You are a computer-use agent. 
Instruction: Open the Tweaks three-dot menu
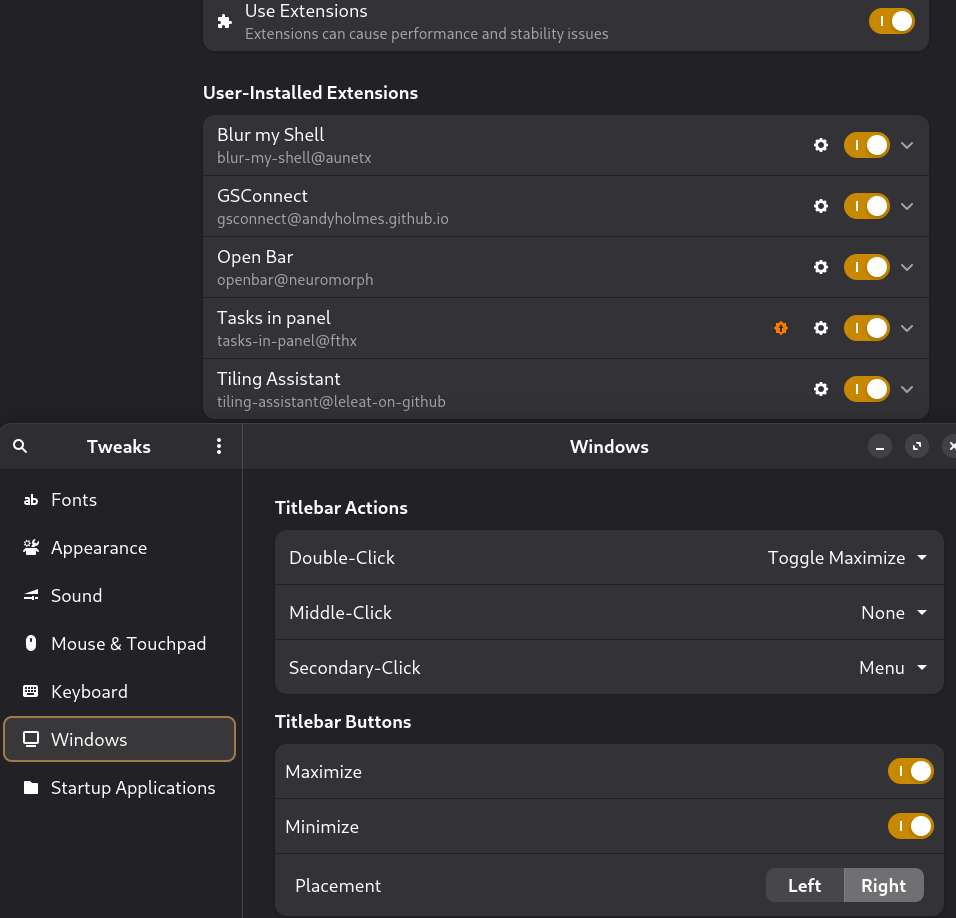click(x=219, y=447)
